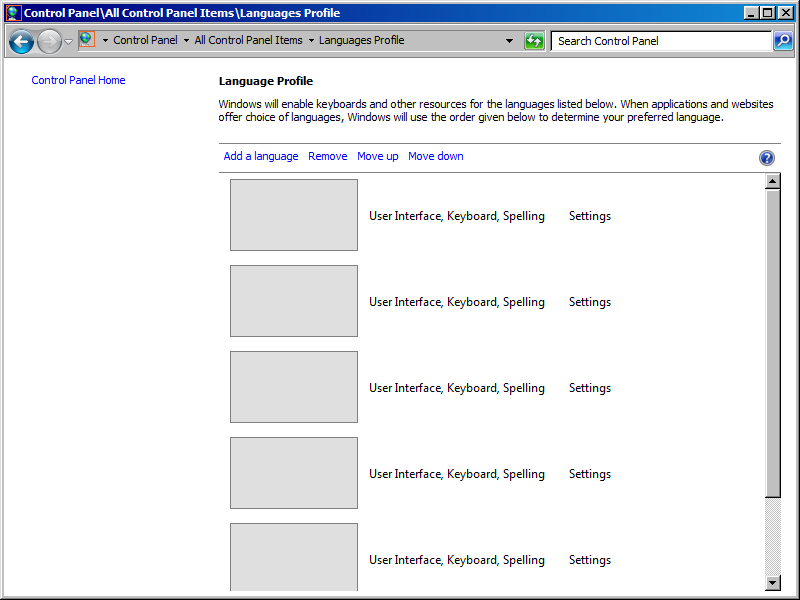Click the Control Panel icon in the address bar
The height and width of the screenshot is (600, 800).
tap(88, 41)
